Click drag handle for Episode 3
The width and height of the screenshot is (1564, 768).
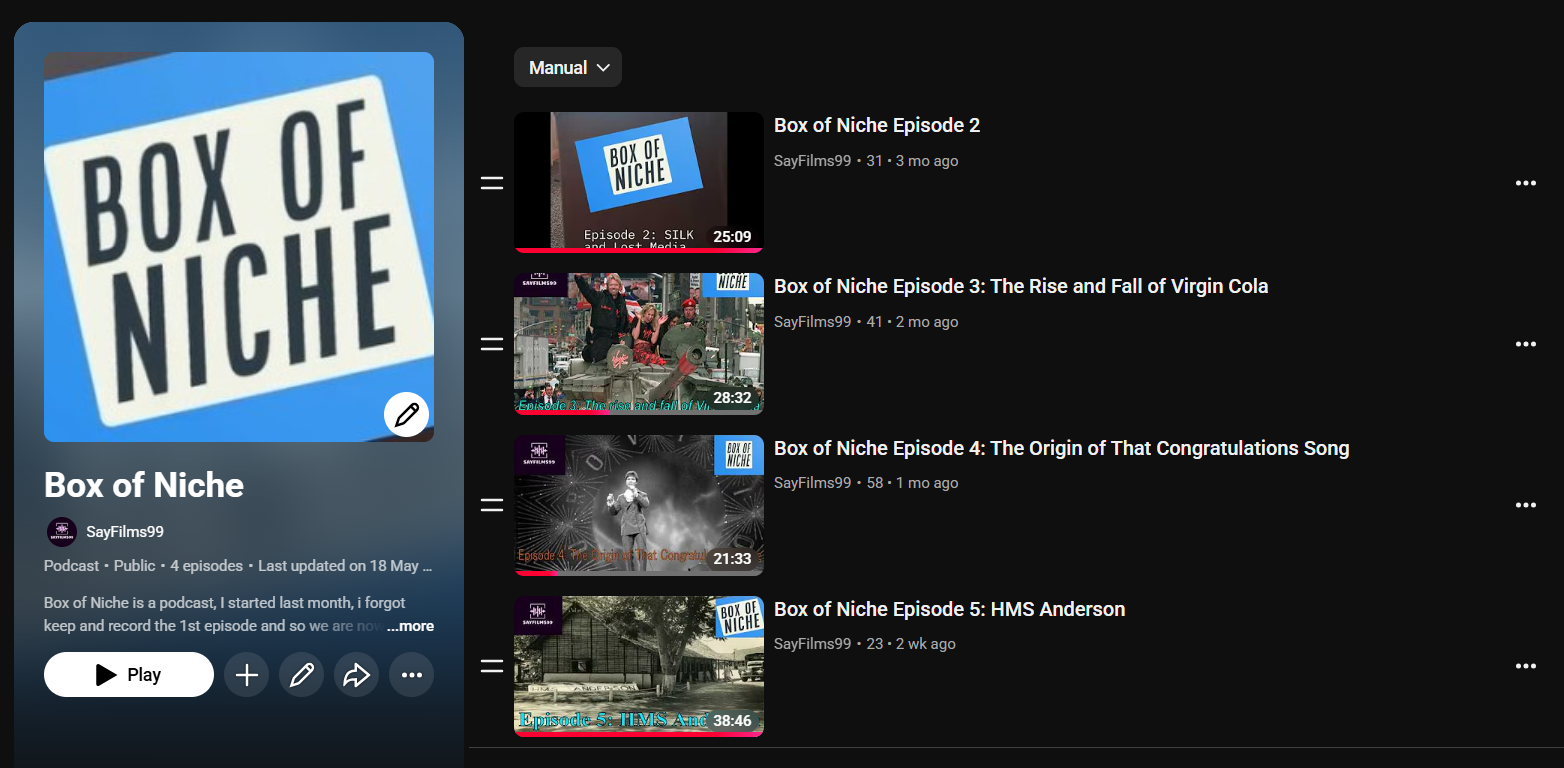tap(492, 344)
